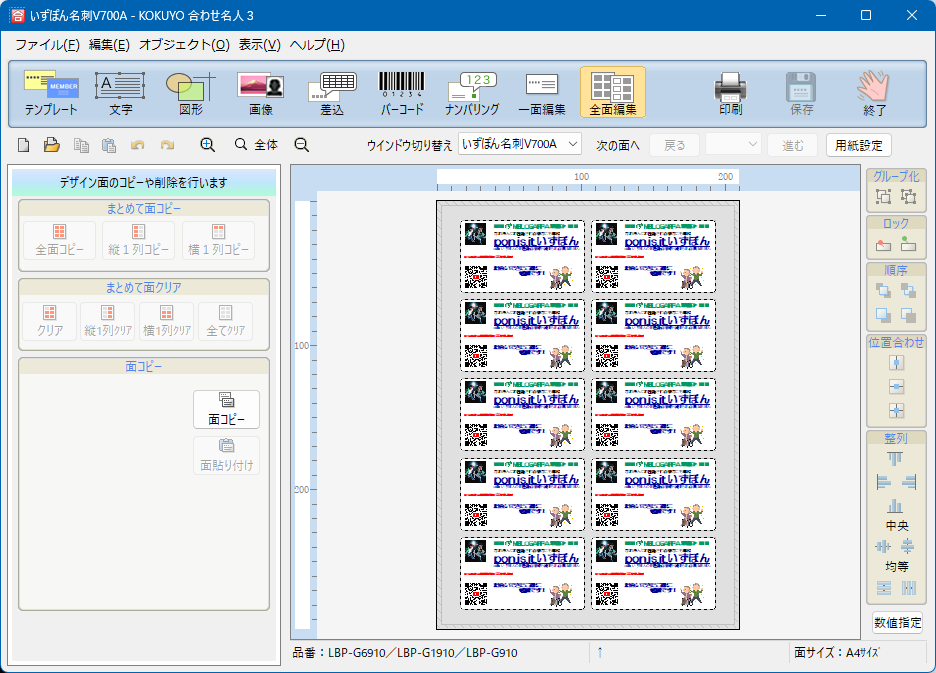Image resolution: width=936 pixels, height=673 pixels.
Task: Click the 全てクリア button
Action: point(226,321)
